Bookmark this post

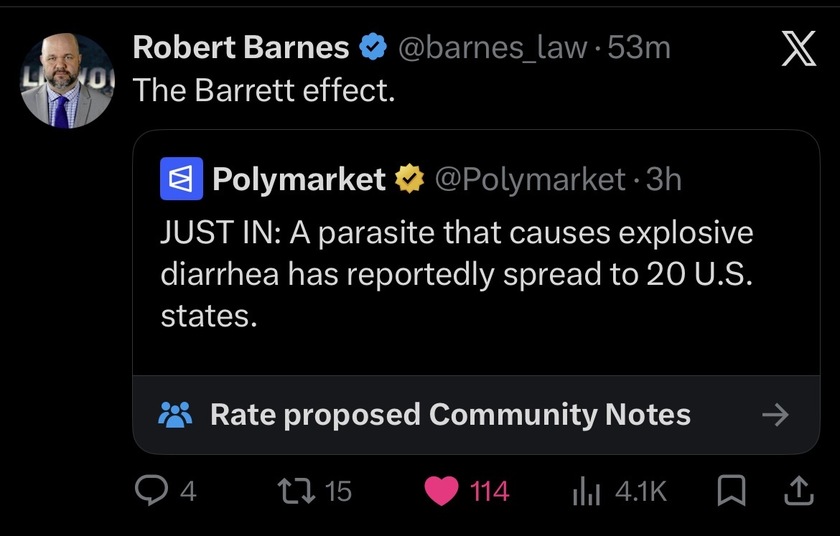(x=731, y=490)
